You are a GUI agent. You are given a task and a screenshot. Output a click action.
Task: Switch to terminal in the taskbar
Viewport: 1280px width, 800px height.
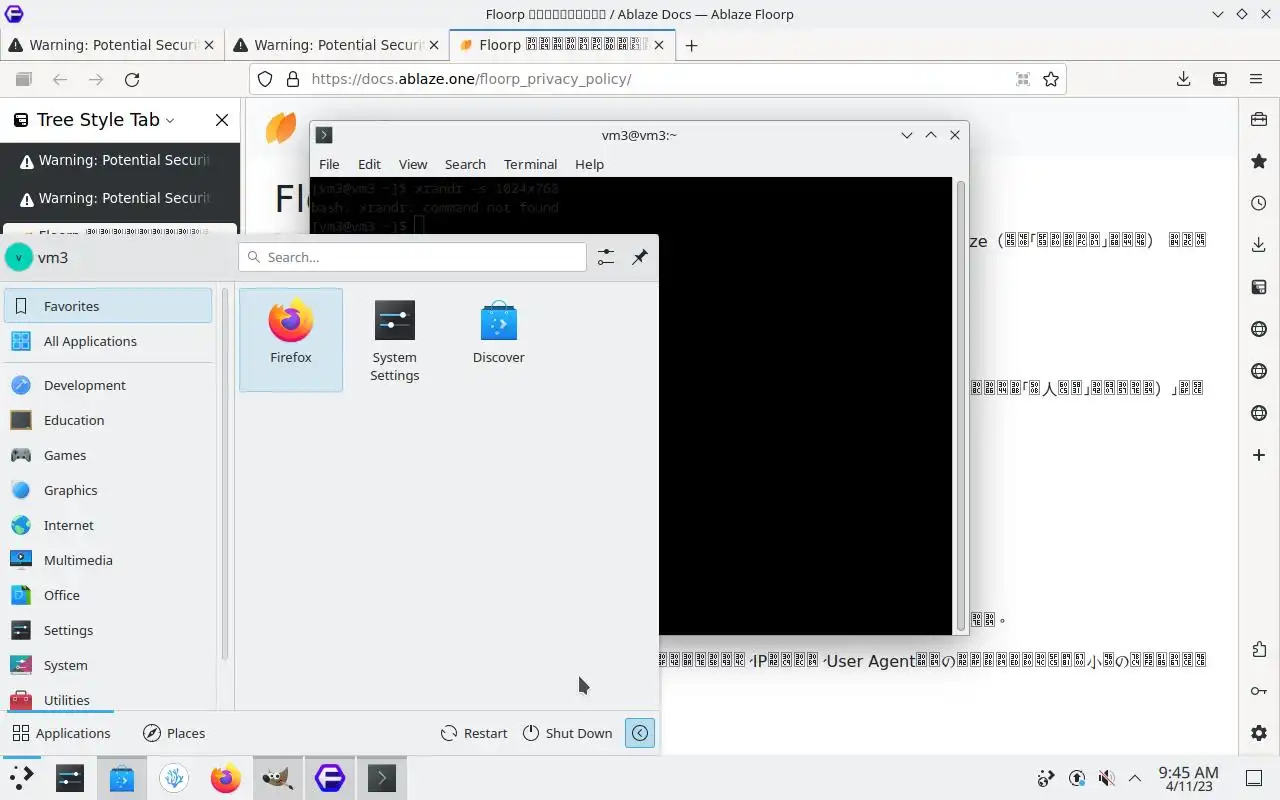point(382,778)
